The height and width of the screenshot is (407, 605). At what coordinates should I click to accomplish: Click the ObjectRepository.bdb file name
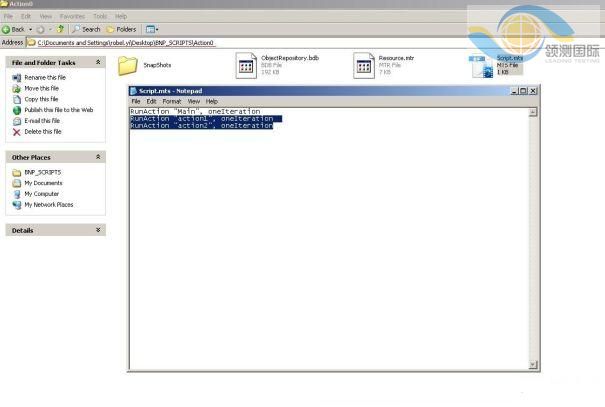coord(290,58)
